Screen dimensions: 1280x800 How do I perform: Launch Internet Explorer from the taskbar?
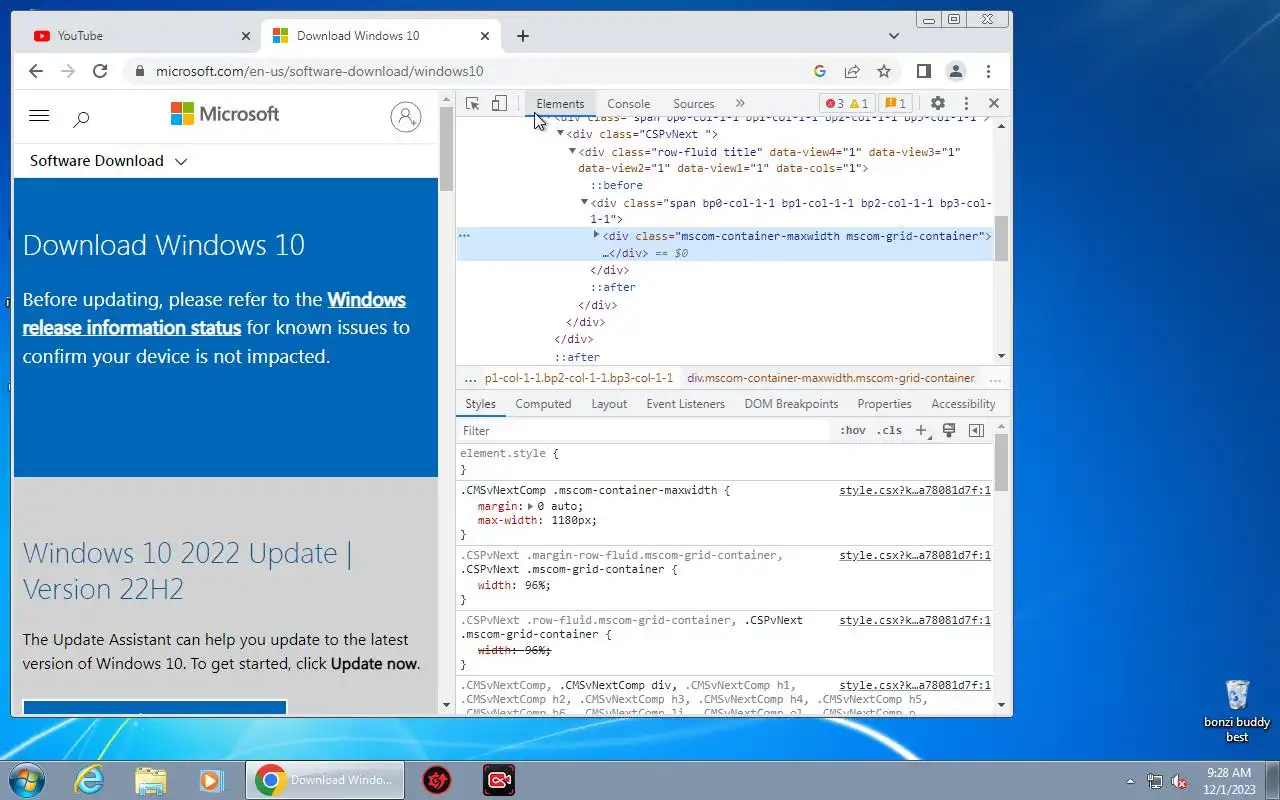click(89, 780)
